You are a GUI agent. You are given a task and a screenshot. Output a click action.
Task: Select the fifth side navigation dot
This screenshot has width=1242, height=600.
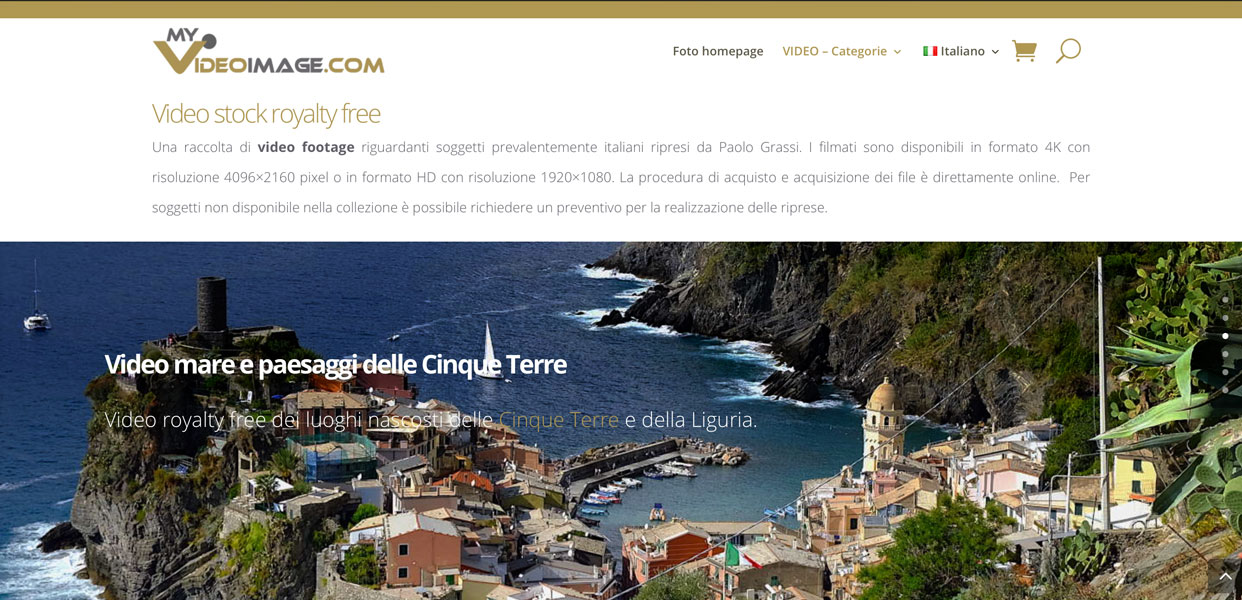(x=1225, y=372)
